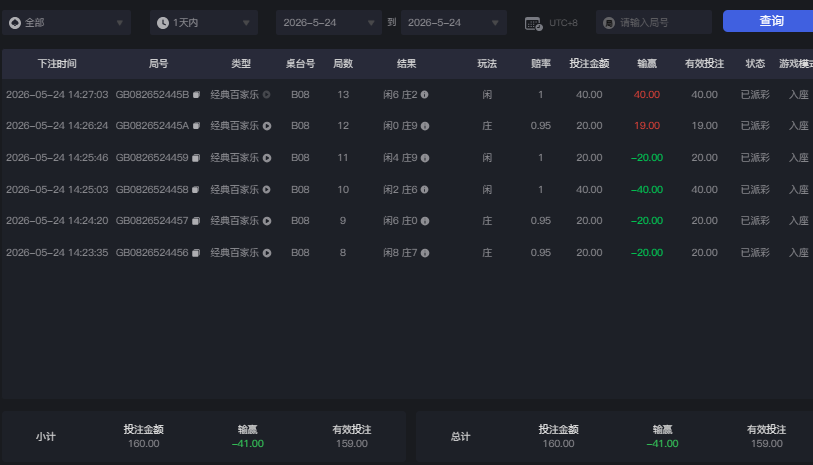This screenshot has width=813, height=465.
Task: Copy round number GB0826524458
Action: [x=196, y=190]
